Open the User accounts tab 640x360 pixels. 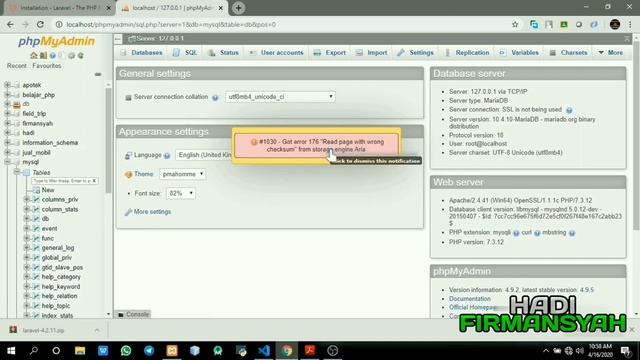[x=277, y=53]
